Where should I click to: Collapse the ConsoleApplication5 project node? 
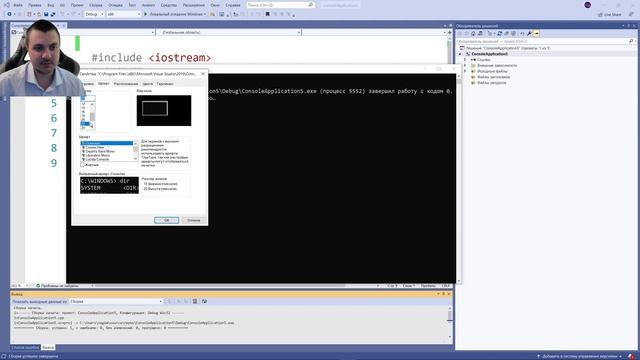[x=460, y=54]
